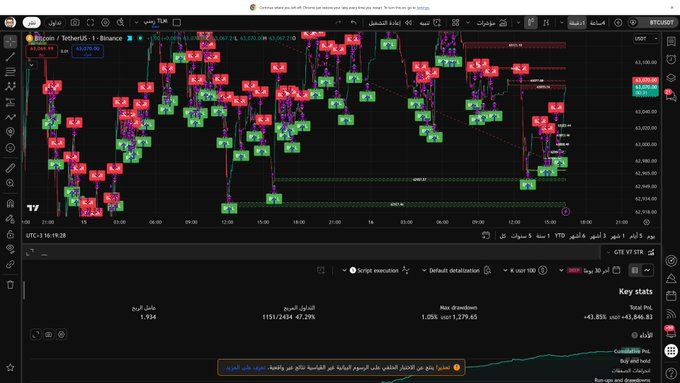Open the geometric brush tools

pos(10,117)
